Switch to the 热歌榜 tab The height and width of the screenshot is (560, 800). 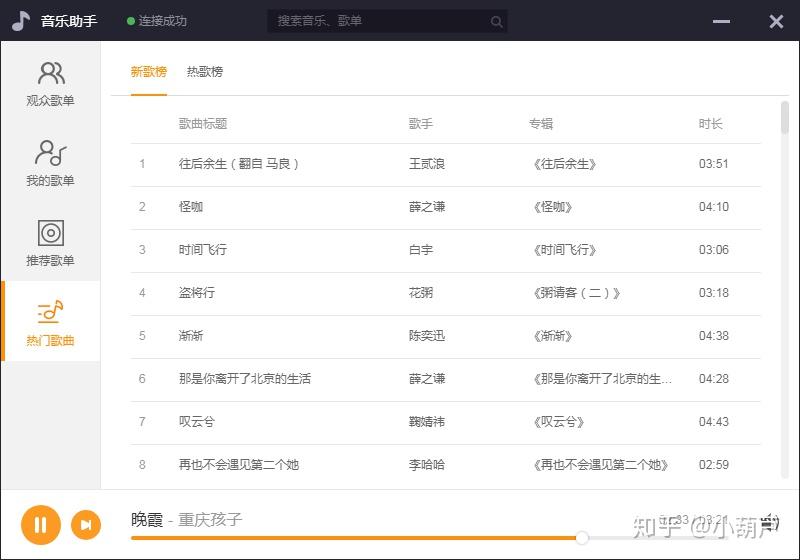(205, 72)
